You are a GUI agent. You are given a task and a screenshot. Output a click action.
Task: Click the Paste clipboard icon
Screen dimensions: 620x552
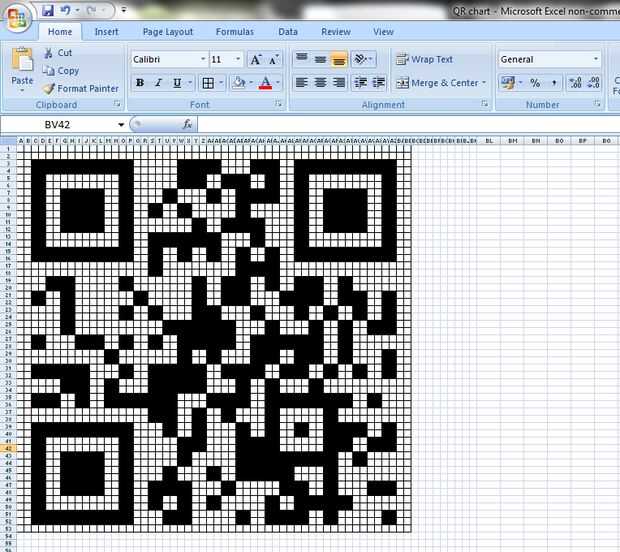coord(22,60)
